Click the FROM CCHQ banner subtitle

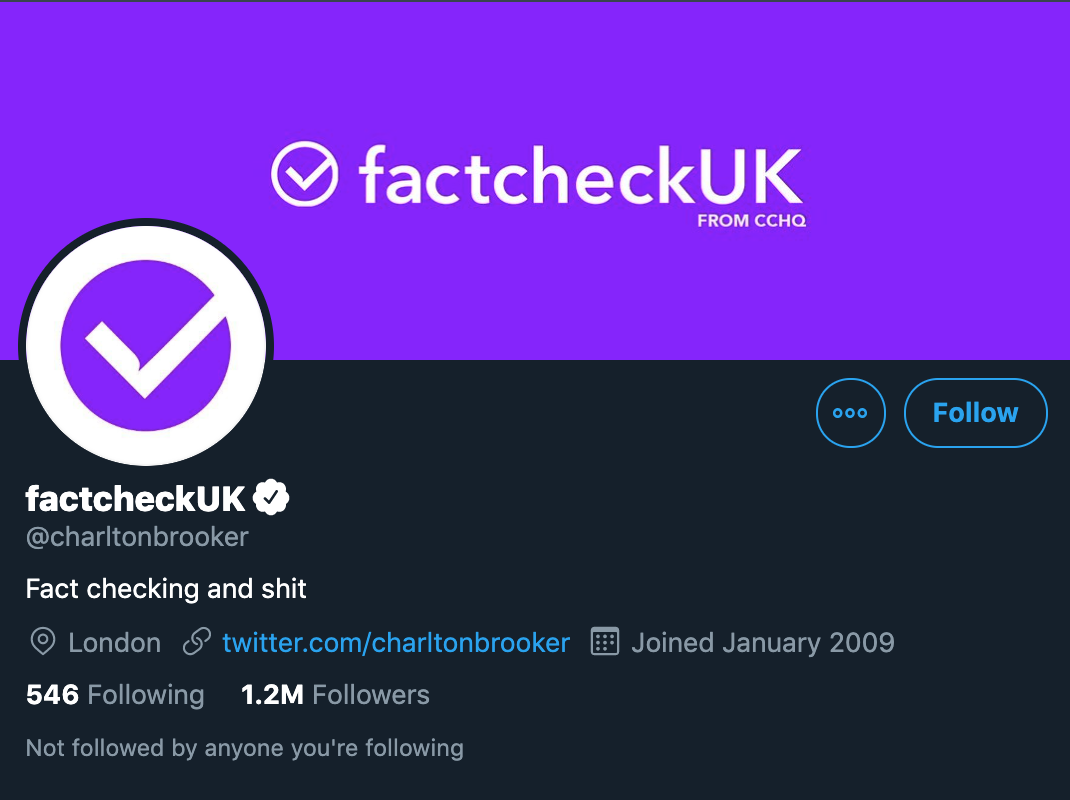pos(751,221)
